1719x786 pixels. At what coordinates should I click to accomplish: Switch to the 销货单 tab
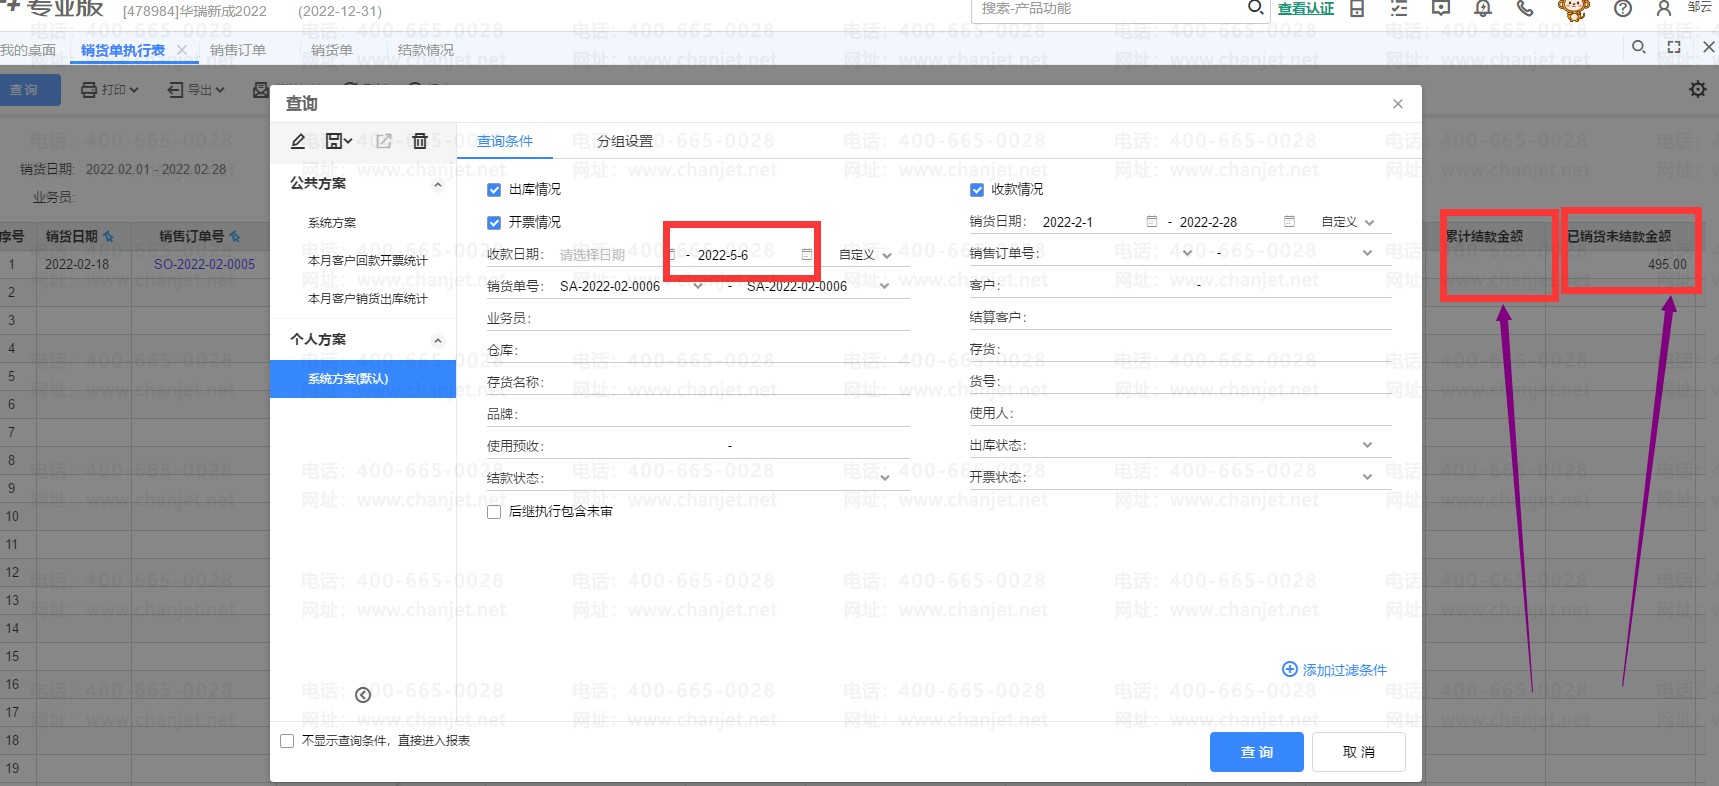coord(332,50)
